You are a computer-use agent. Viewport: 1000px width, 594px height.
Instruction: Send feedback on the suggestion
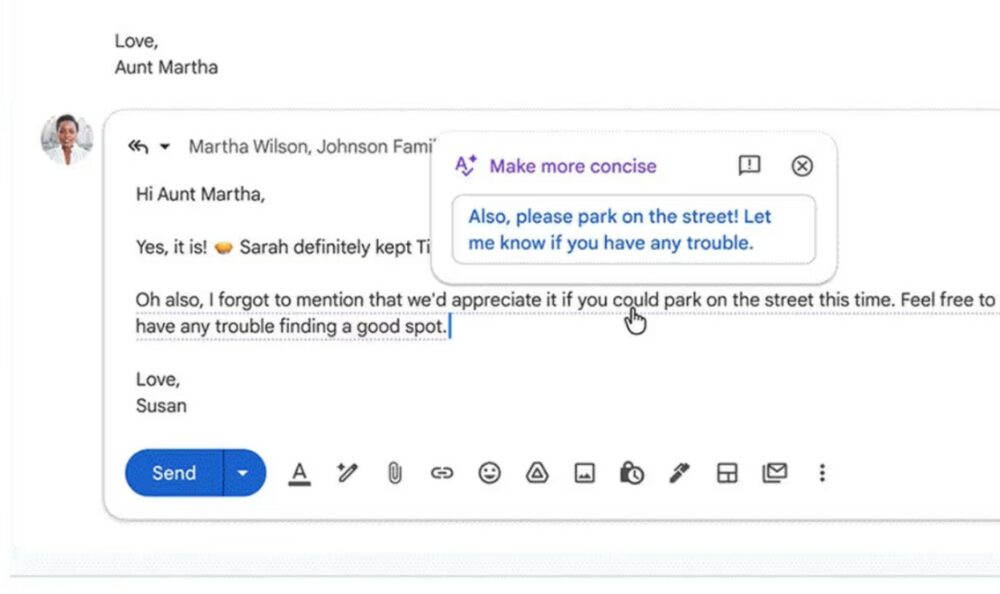click(749, 166)
